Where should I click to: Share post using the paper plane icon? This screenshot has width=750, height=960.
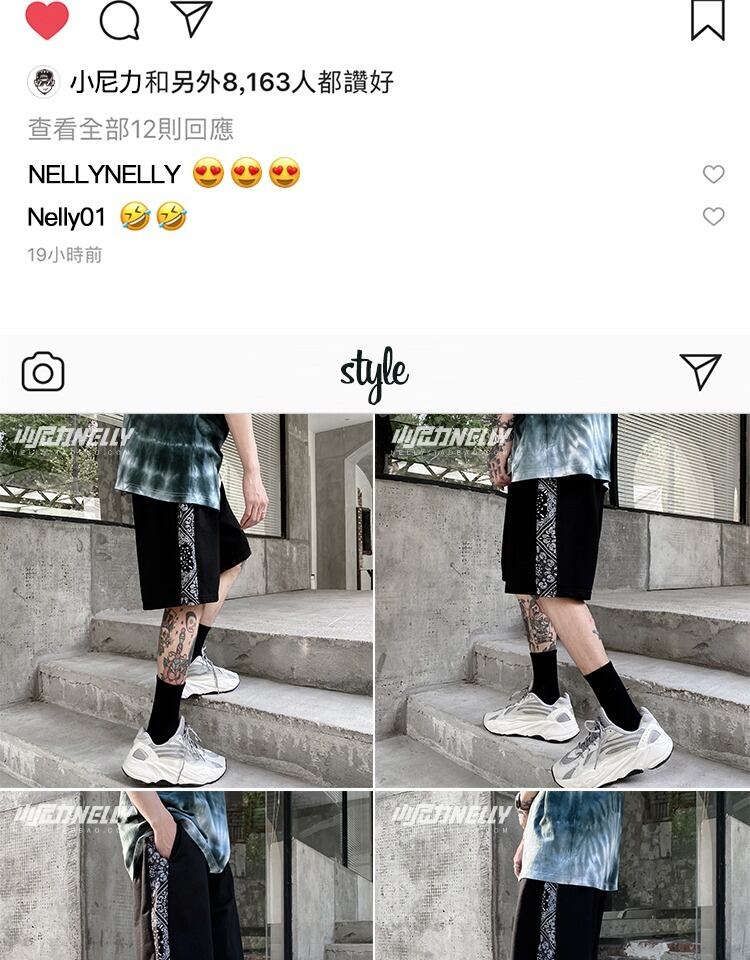coord(191,18)
